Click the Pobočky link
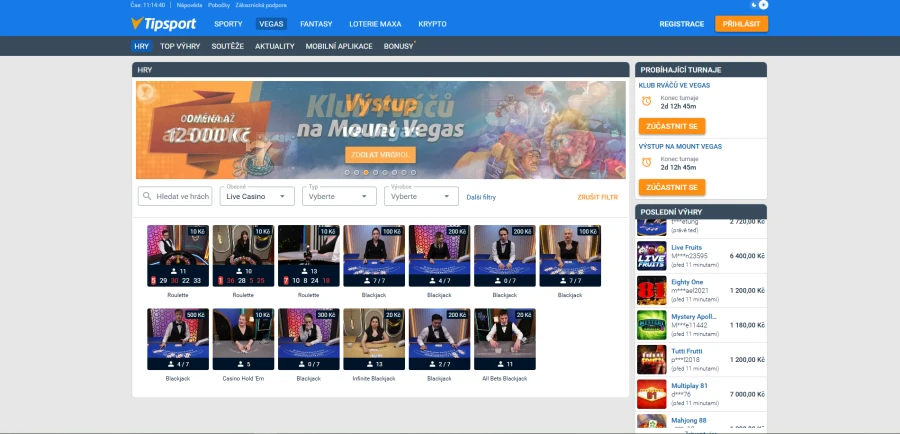900x434 pixels. click(219, 5)
